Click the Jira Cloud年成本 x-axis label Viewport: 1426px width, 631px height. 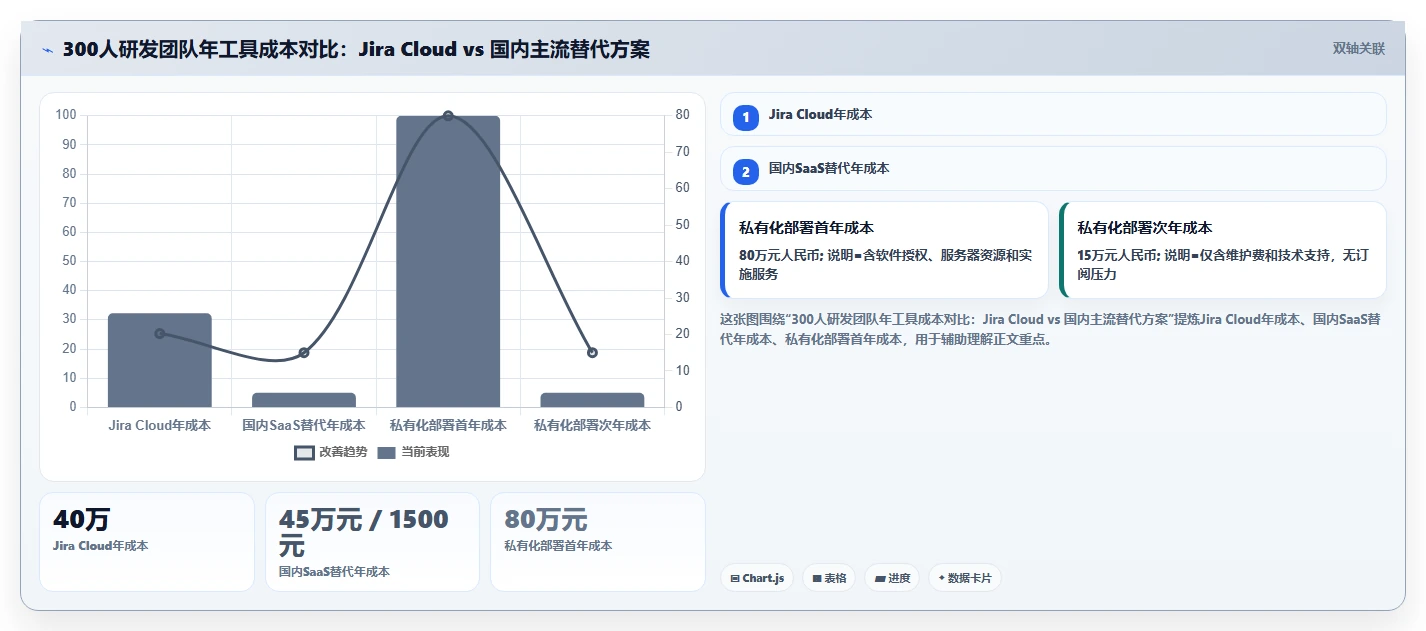(x=160, y=425)
